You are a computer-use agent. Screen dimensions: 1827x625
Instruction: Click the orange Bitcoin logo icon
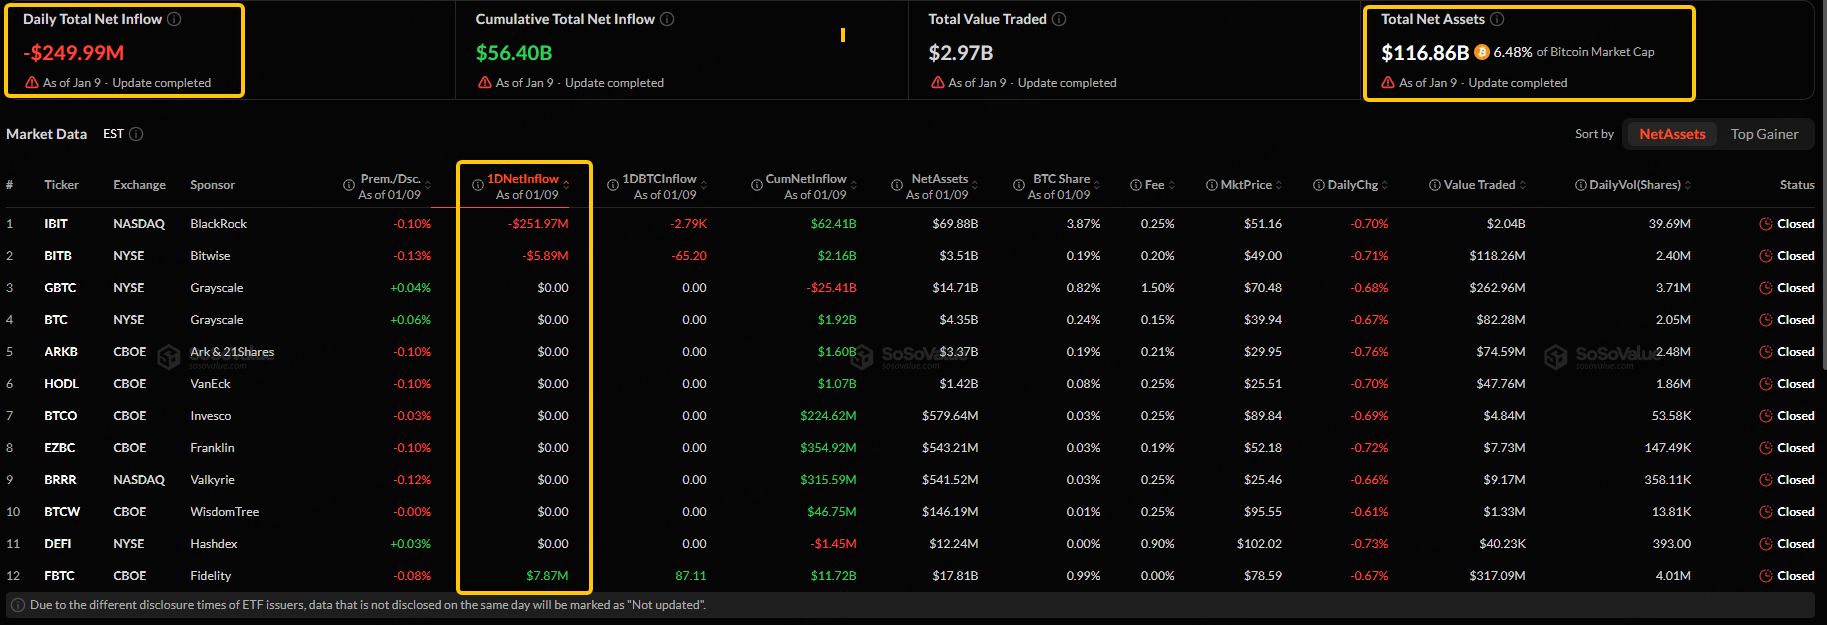1482,52
